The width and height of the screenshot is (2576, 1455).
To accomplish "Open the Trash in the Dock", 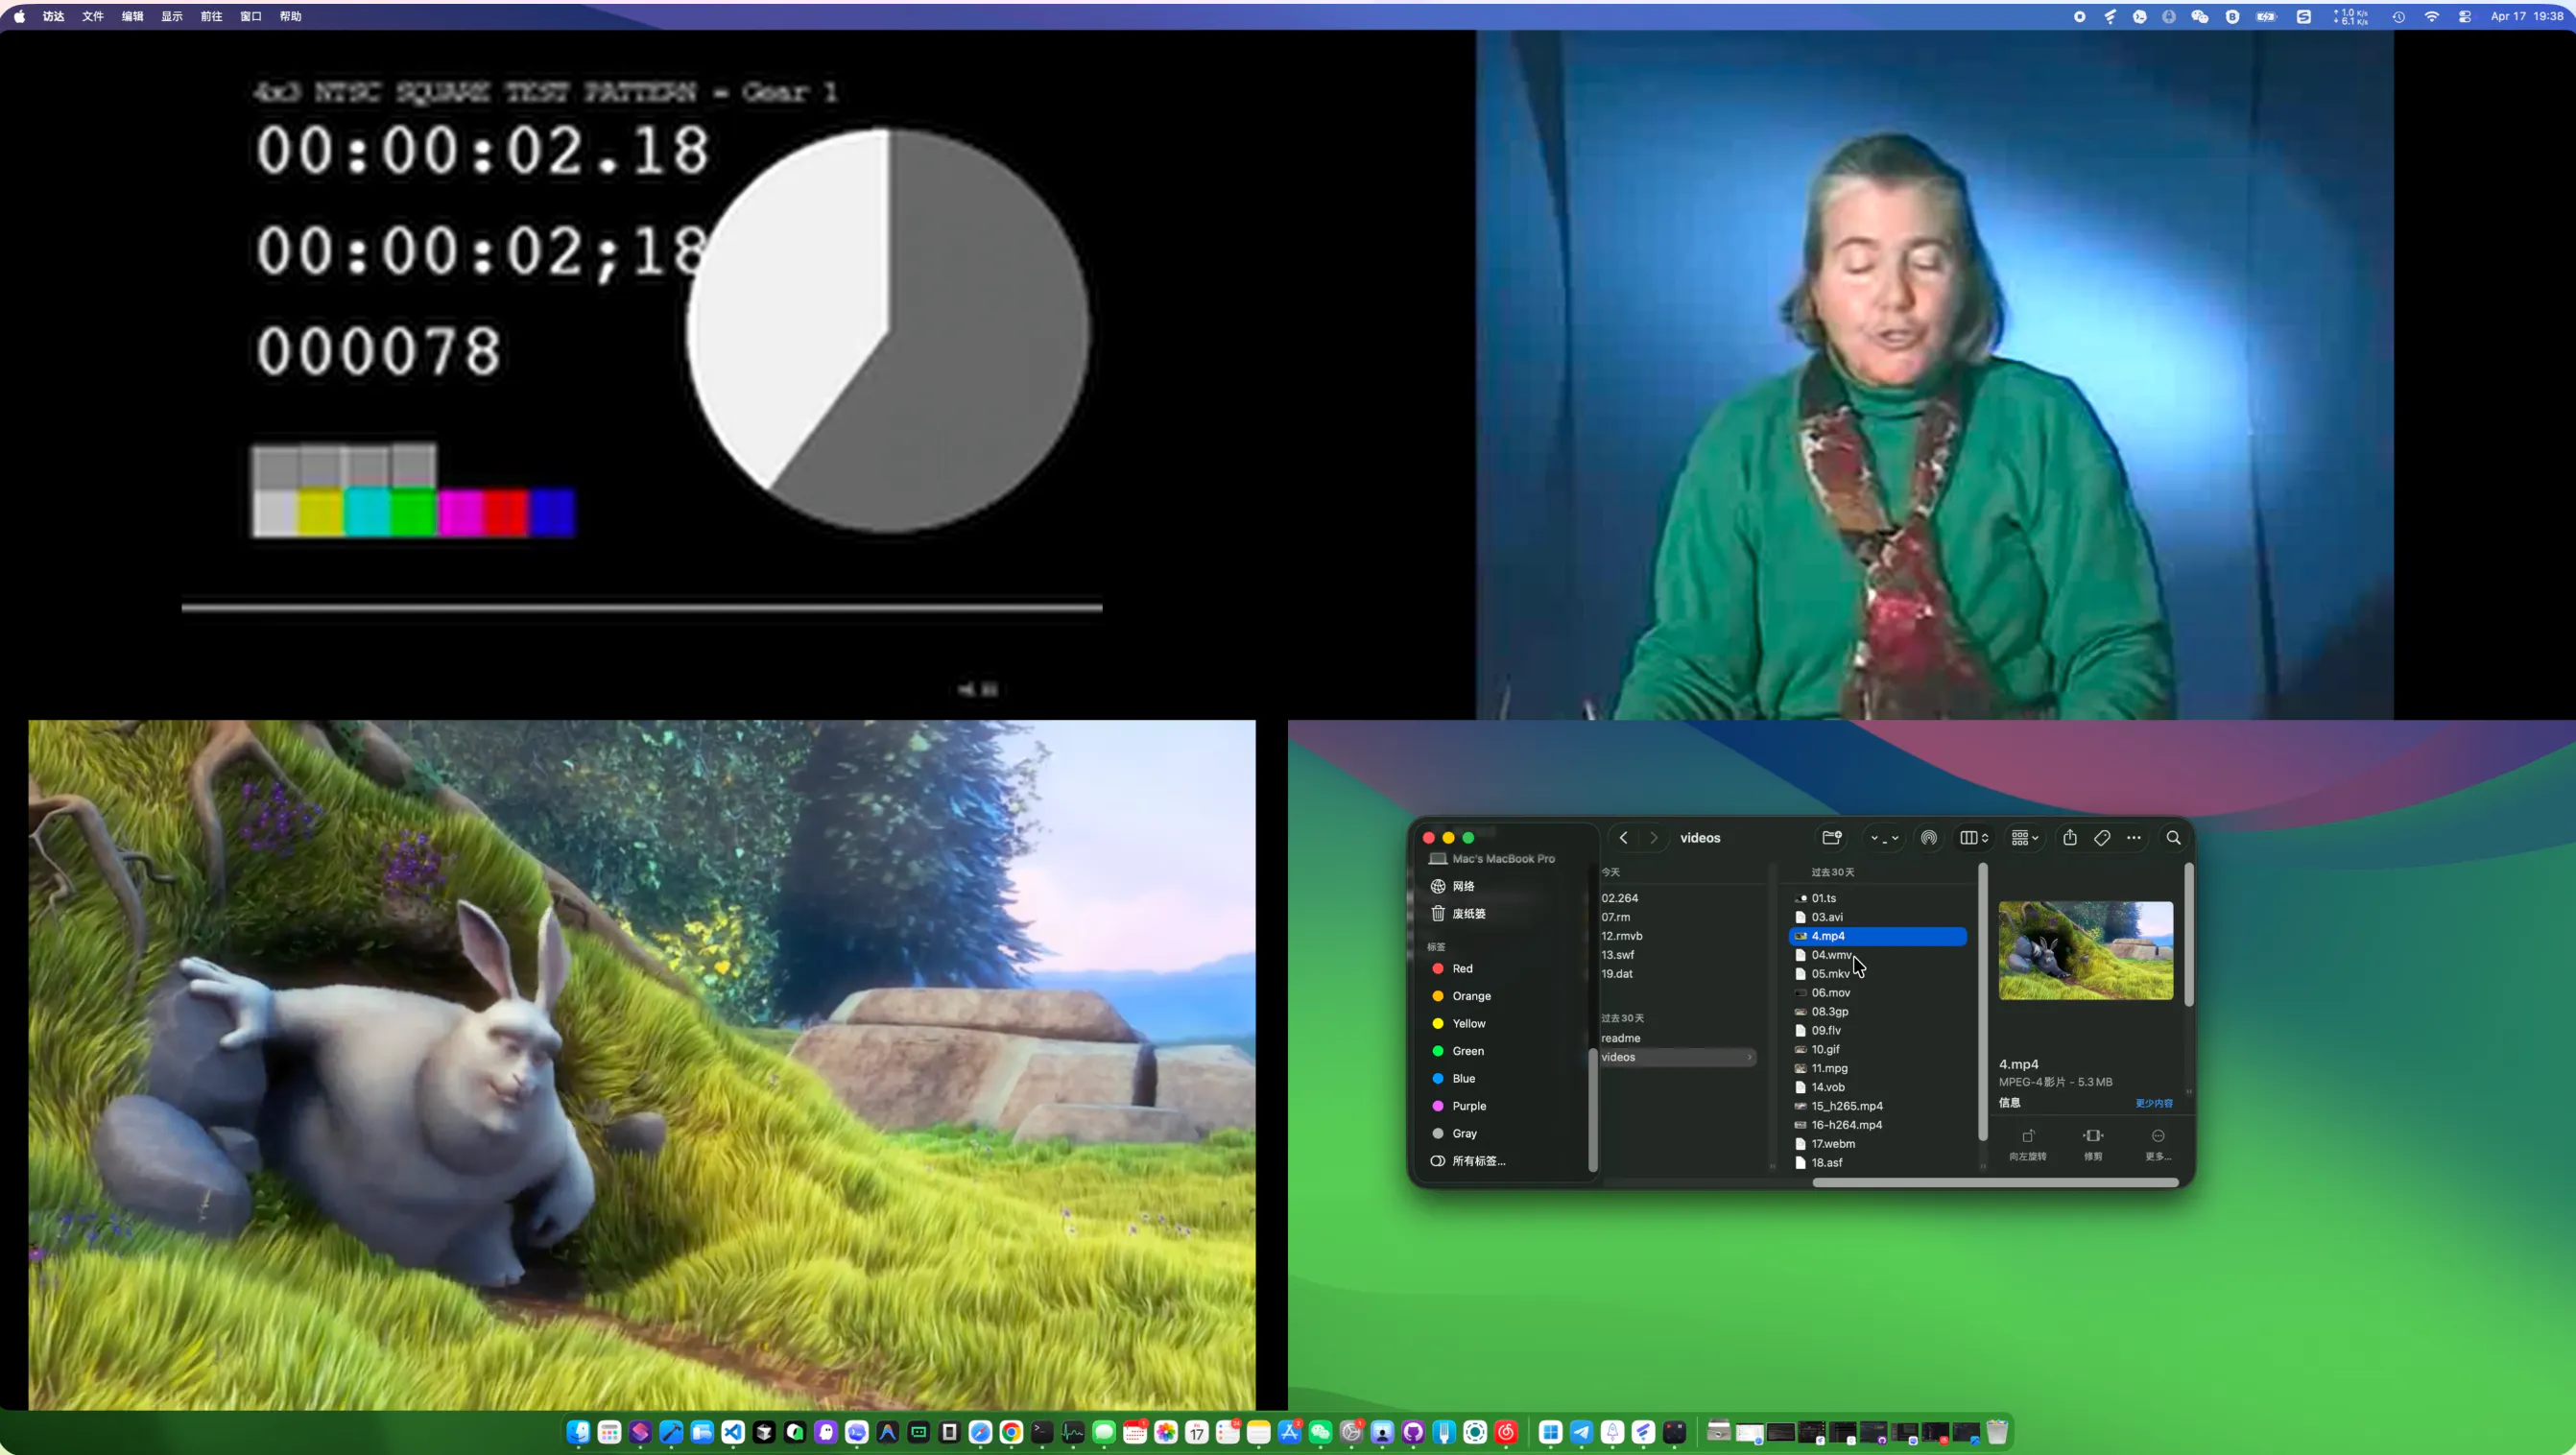I will click(x=1997, y=1432).
